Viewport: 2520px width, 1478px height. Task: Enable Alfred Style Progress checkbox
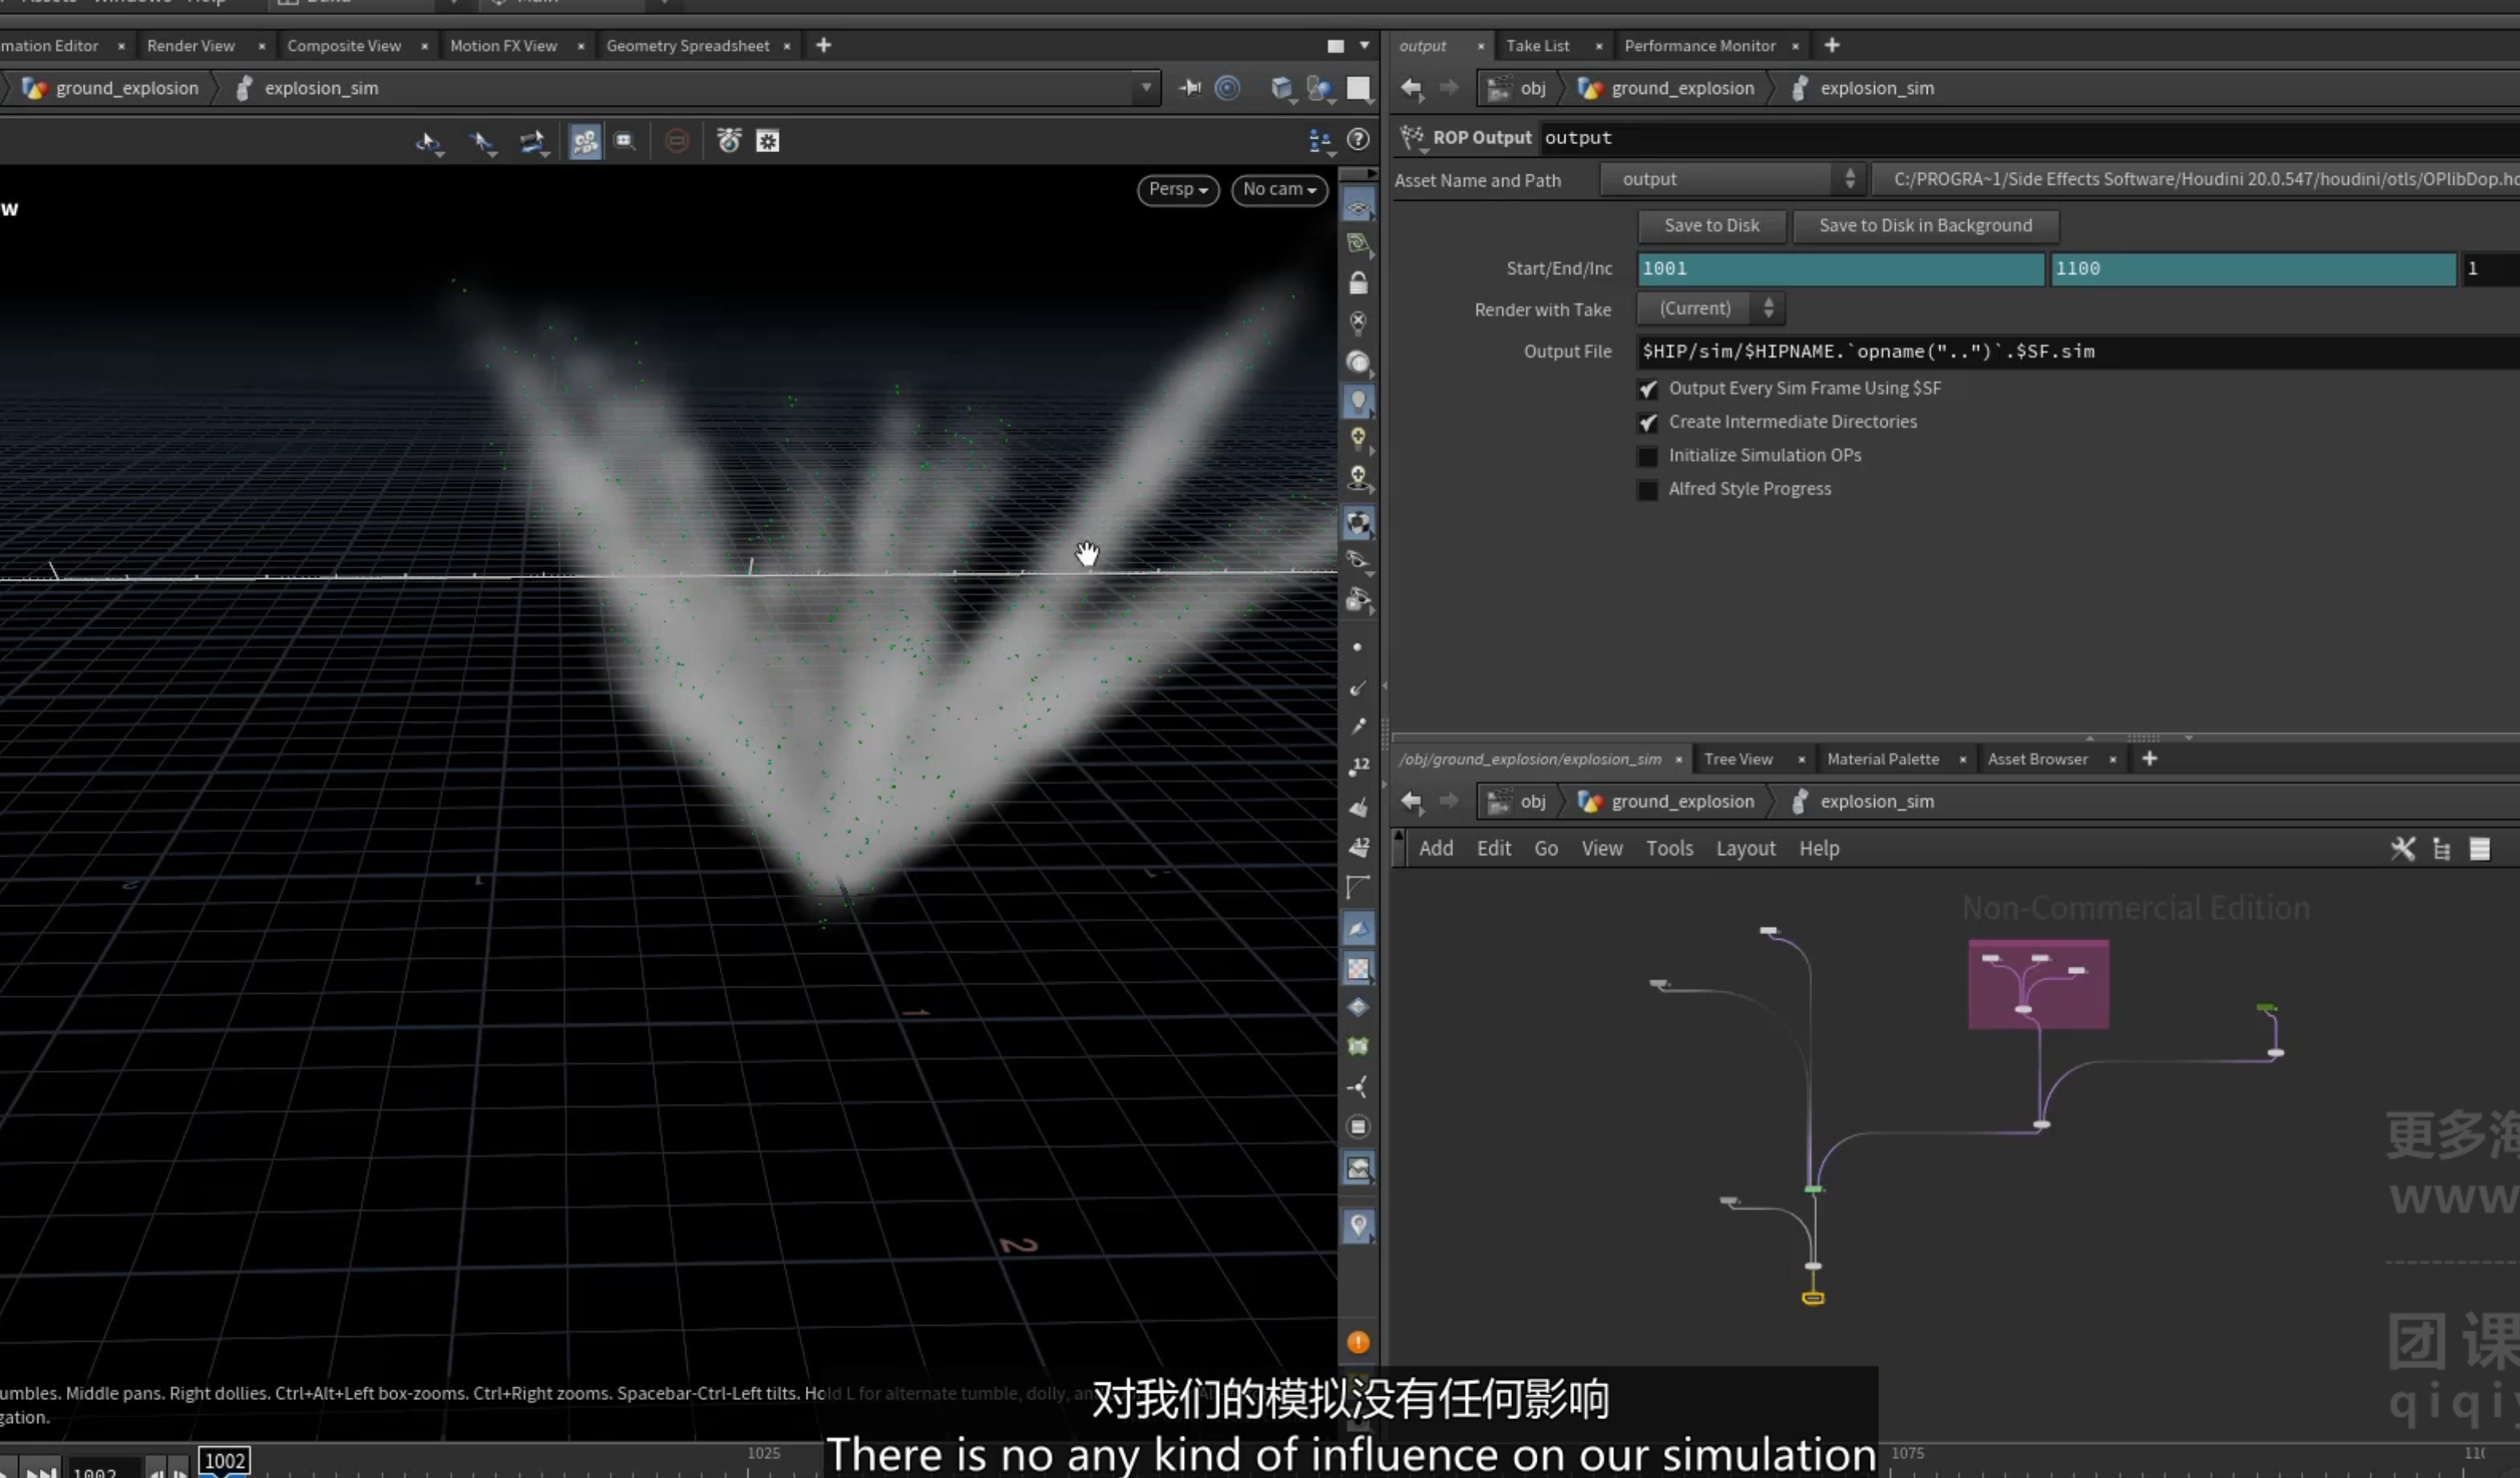coord(1647,489)
